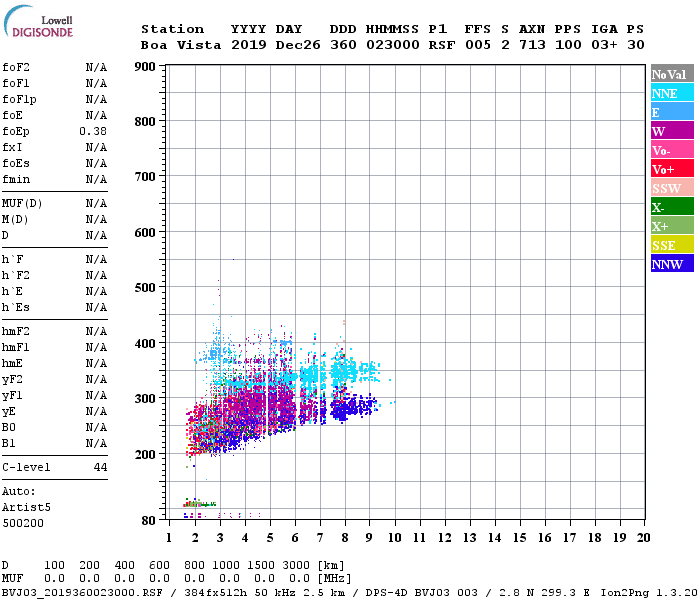Click the 500200 version text
Viewport: 700px width, 600px height.
tap(23, 523)
